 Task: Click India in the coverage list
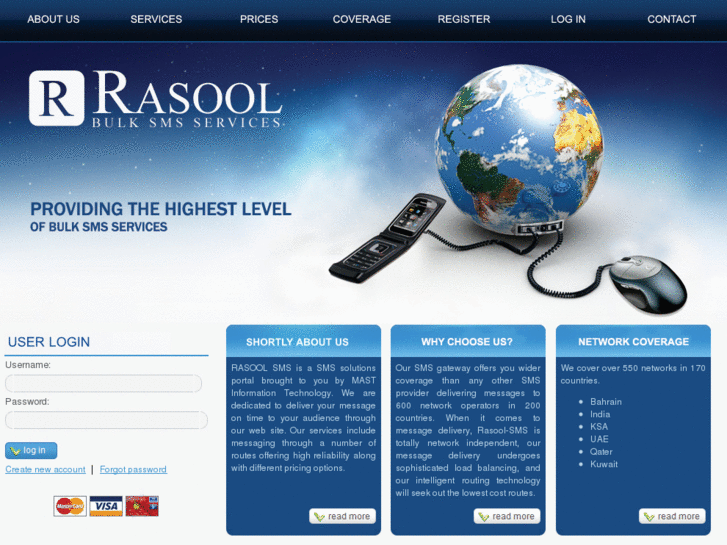600,414
